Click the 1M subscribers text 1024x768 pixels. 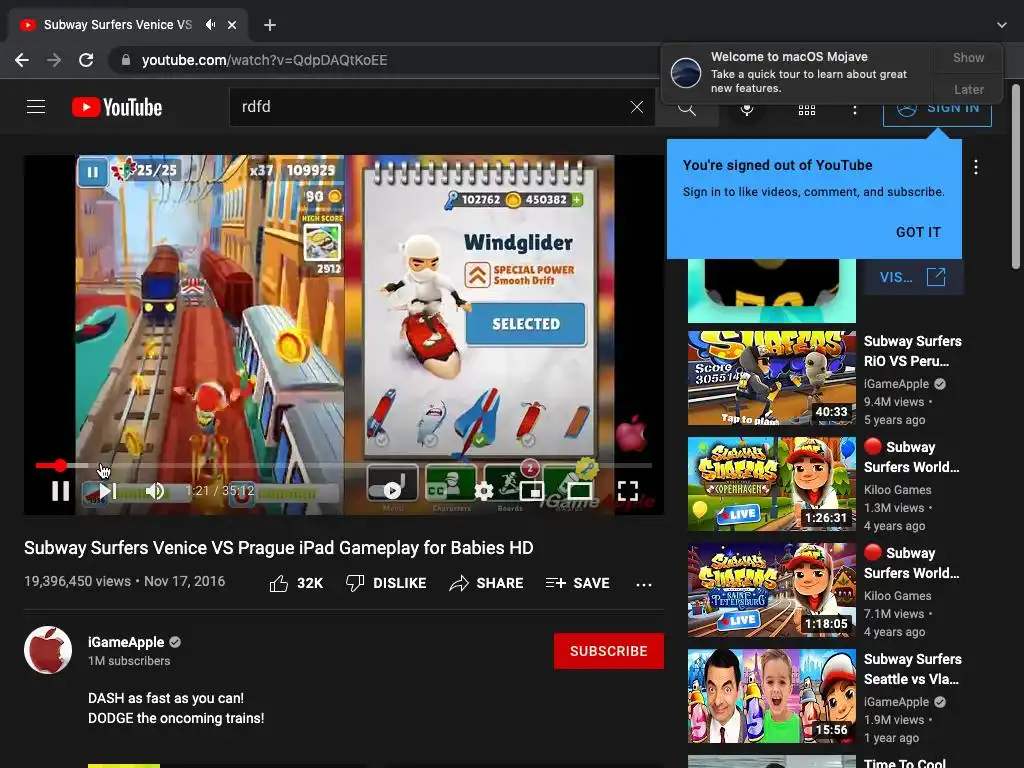129,661
